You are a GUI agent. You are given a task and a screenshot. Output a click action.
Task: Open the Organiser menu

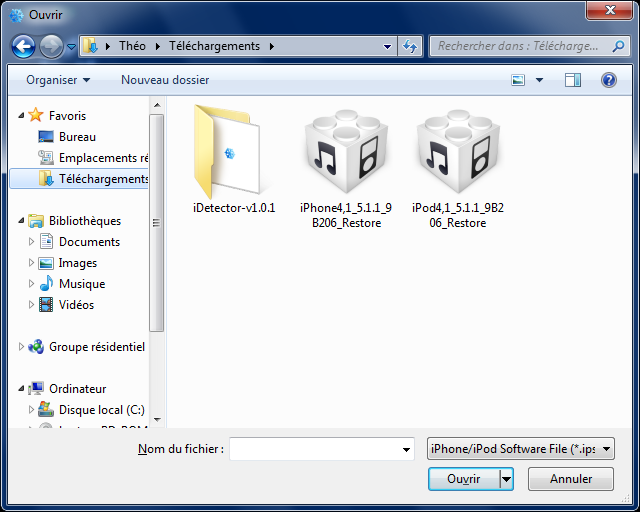58,80
